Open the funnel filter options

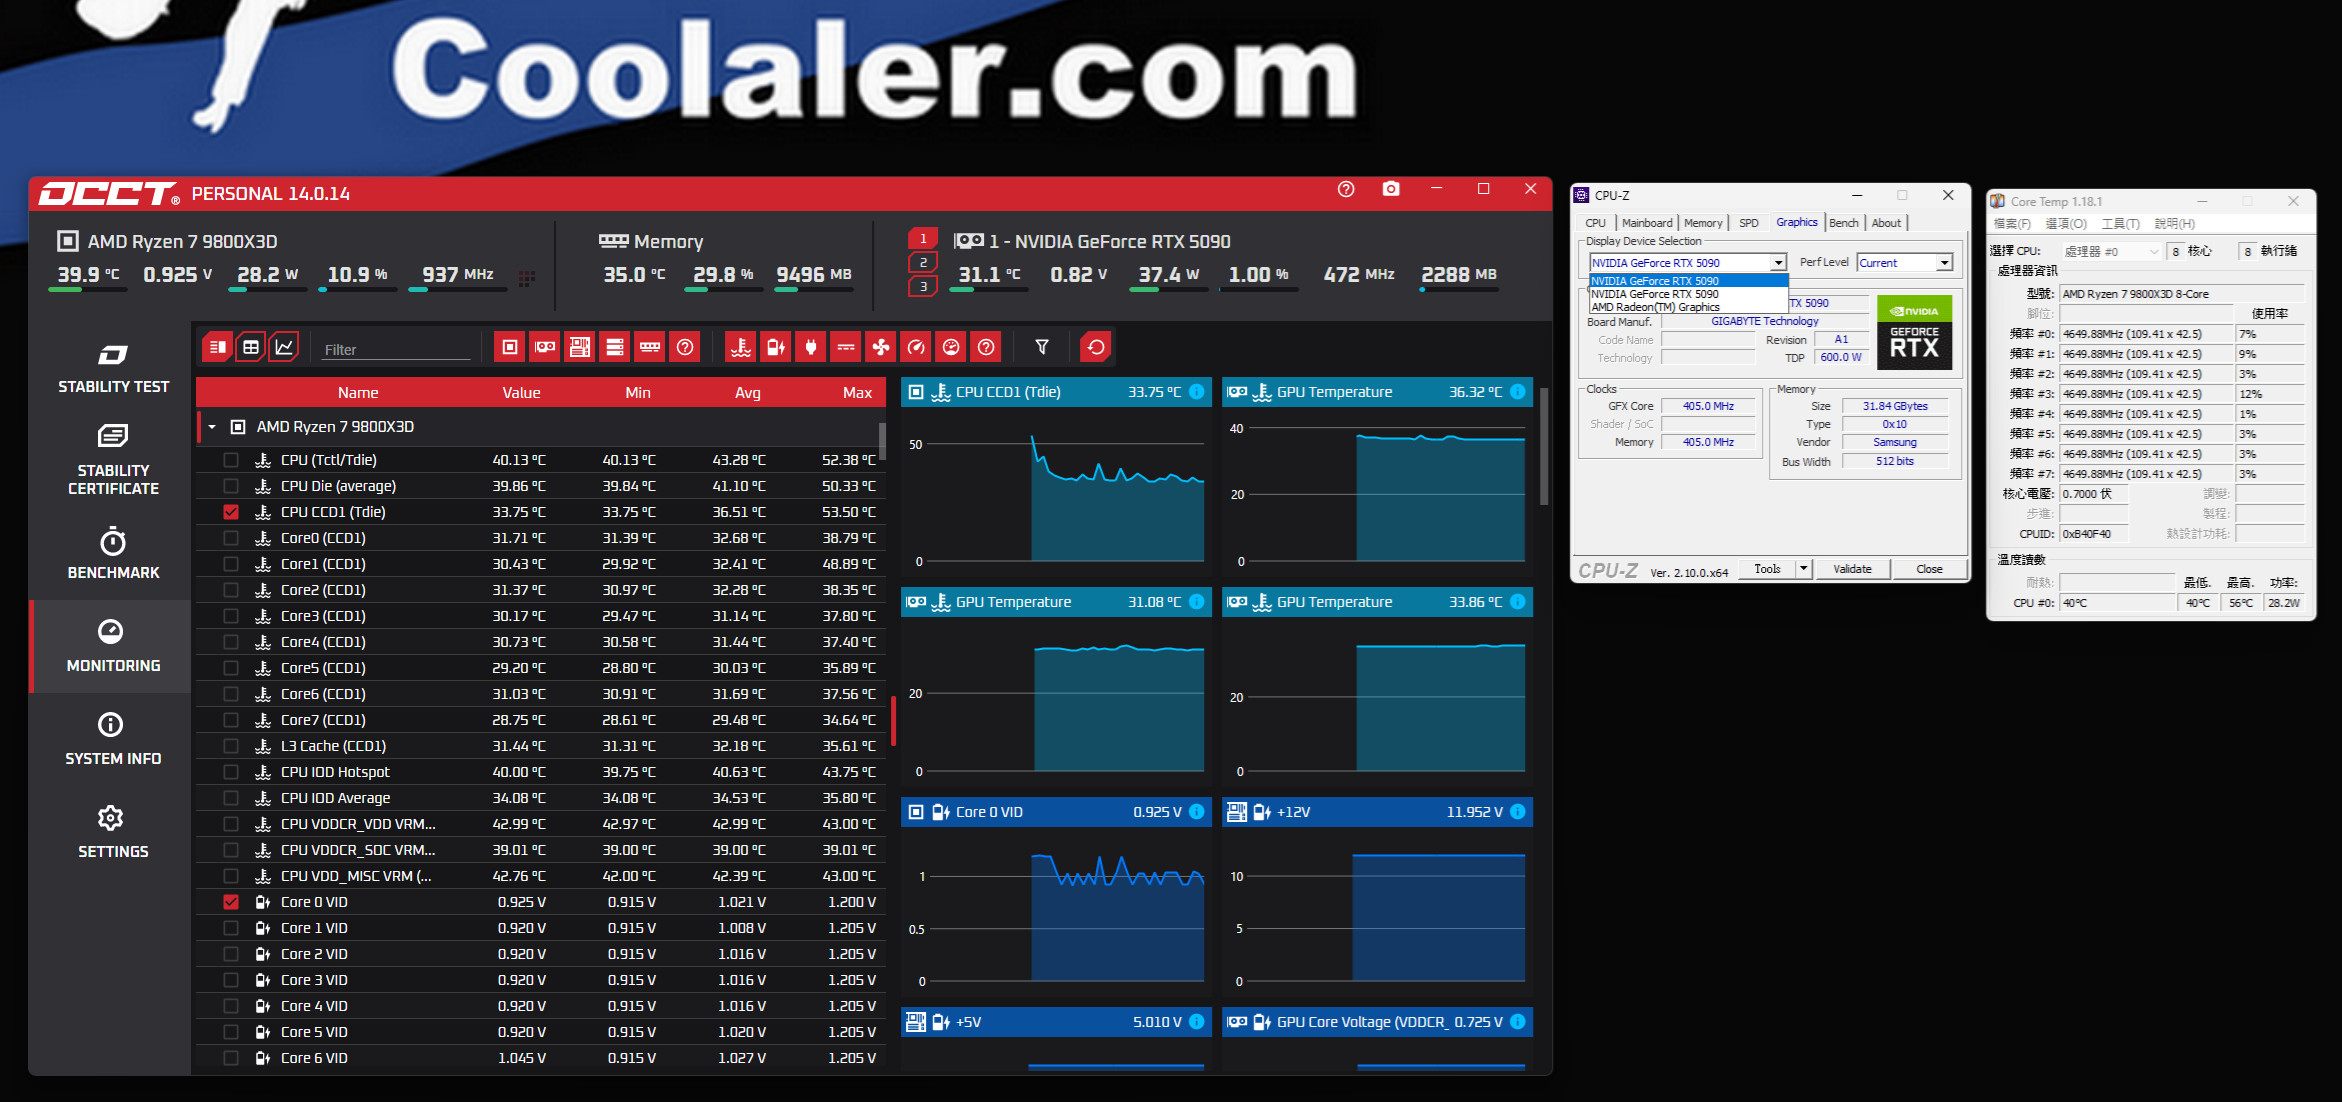(x=1042, y=347)
